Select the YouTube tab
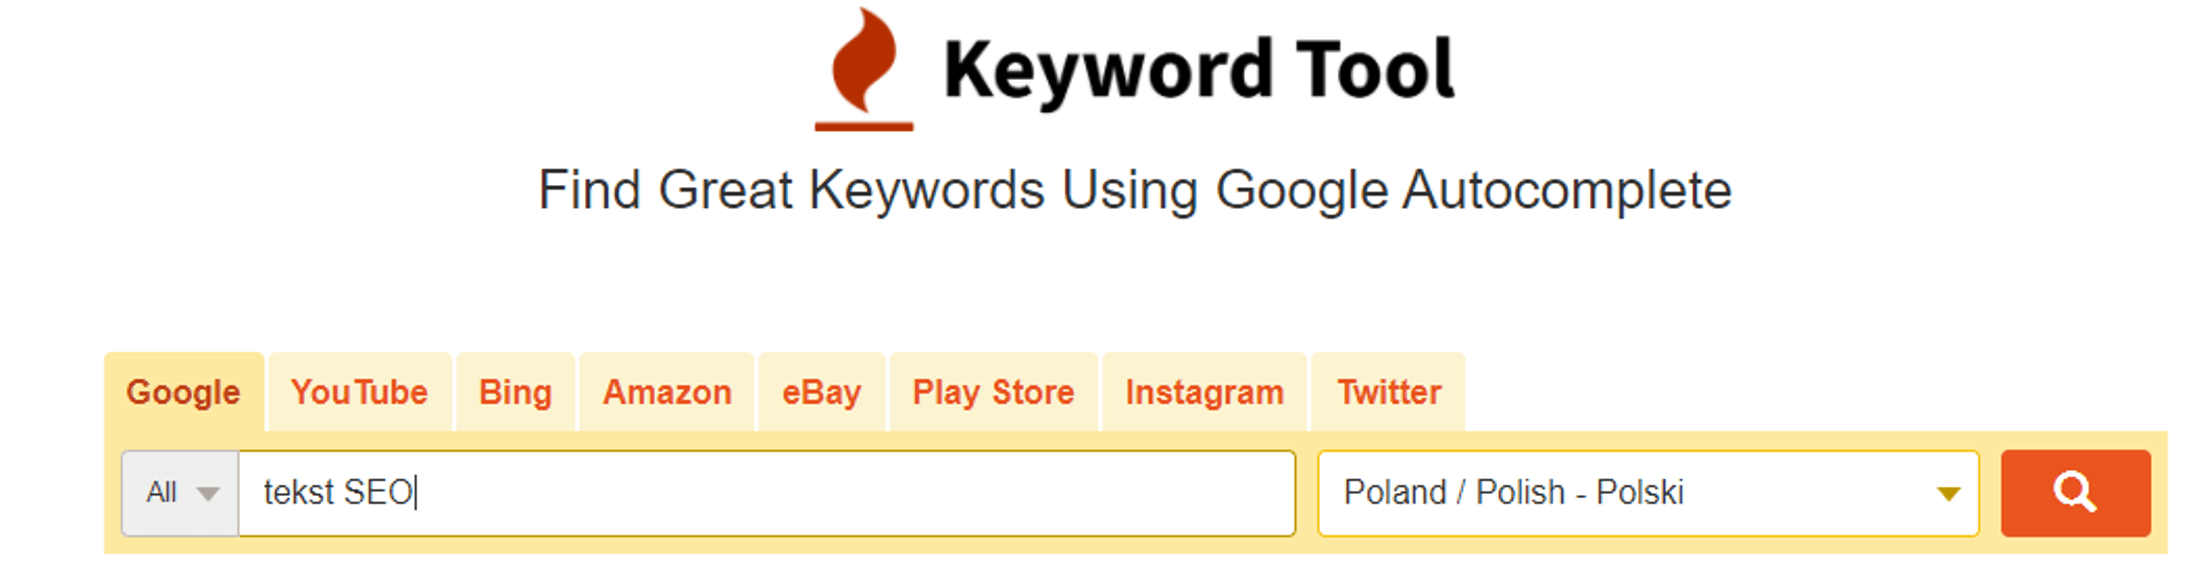Viewport: 2205px width, 580px height. coord(359,392)
